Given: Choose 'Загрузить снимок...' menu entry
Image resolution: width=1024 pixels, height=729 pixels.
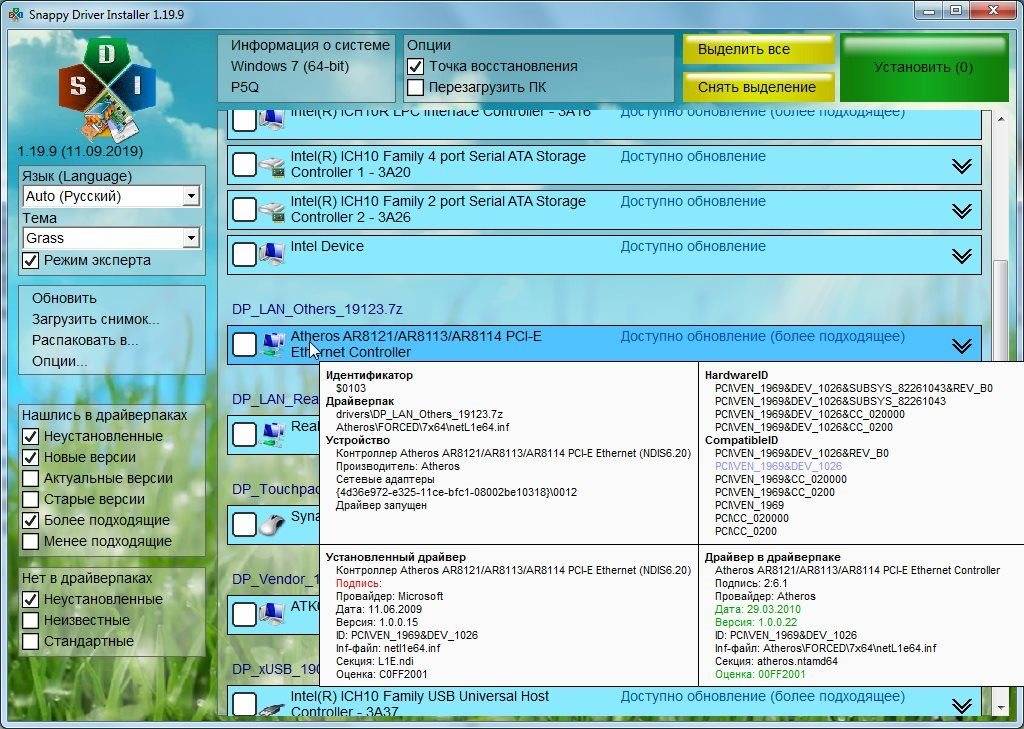Looking at the screenshot, I should 95,319.
